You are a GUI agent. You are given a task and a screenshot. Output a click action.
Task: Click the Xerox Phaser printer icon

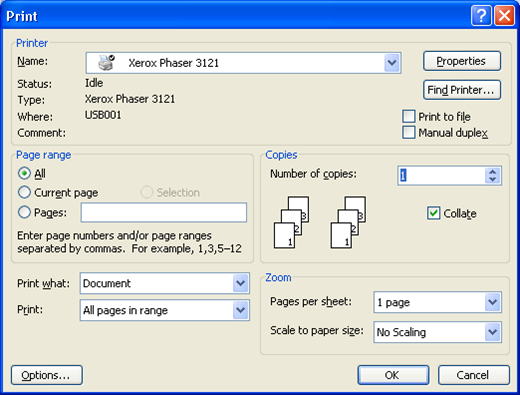click(106, 62)
